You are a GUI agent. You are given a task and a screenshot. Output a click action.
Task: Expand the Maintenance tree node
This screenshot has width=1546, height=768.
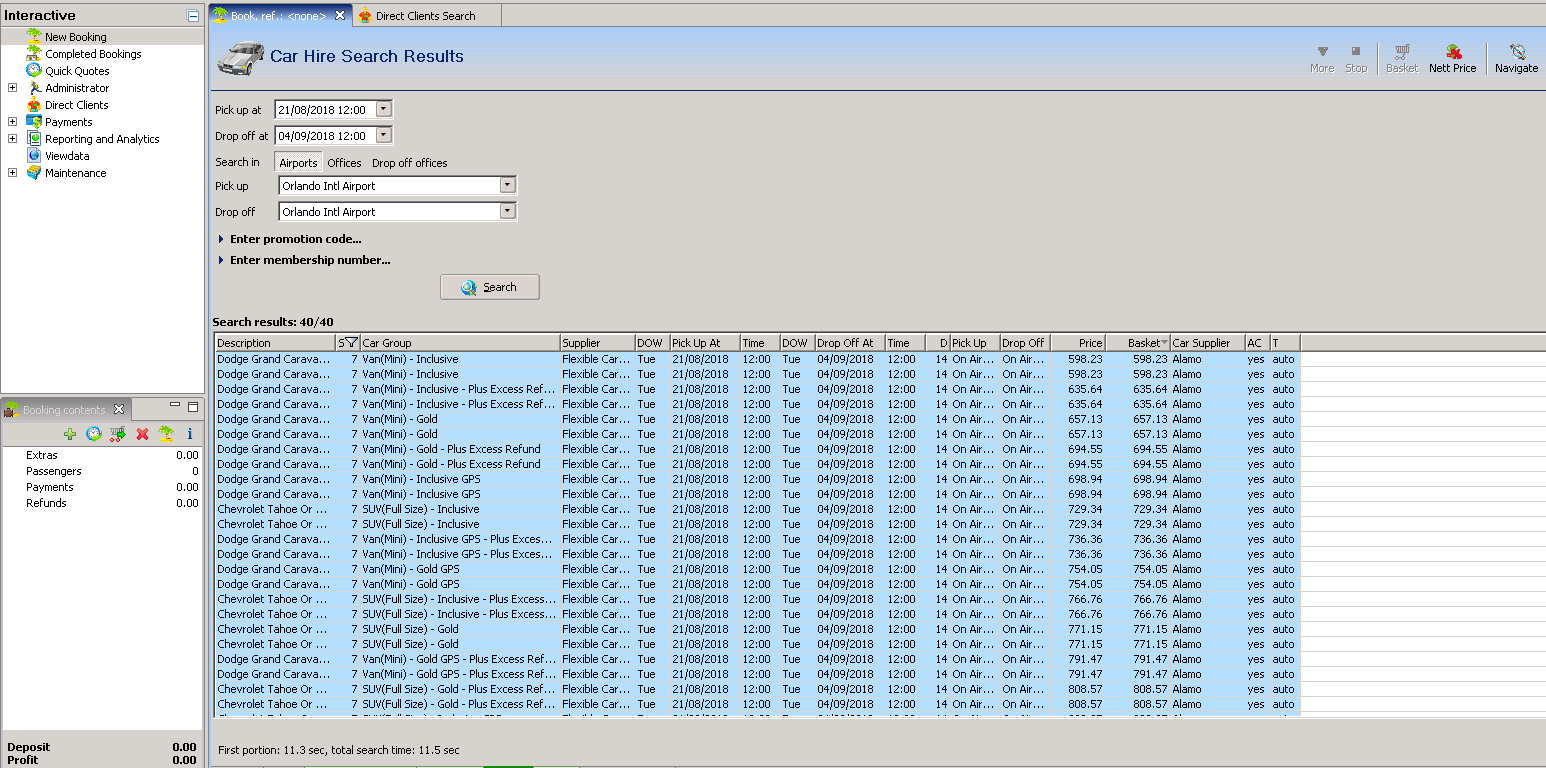pos(12,173)
